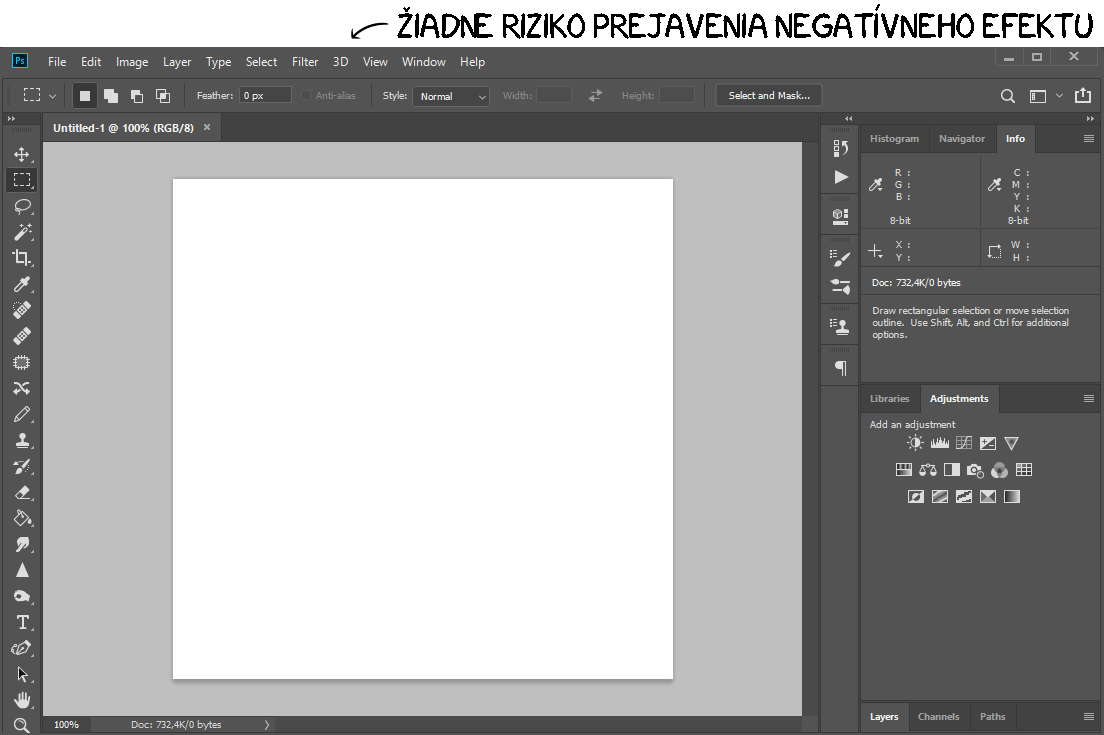Screen dimensions: 1104x735
Task: Select the Lasso tool
Action: [21, 206]
